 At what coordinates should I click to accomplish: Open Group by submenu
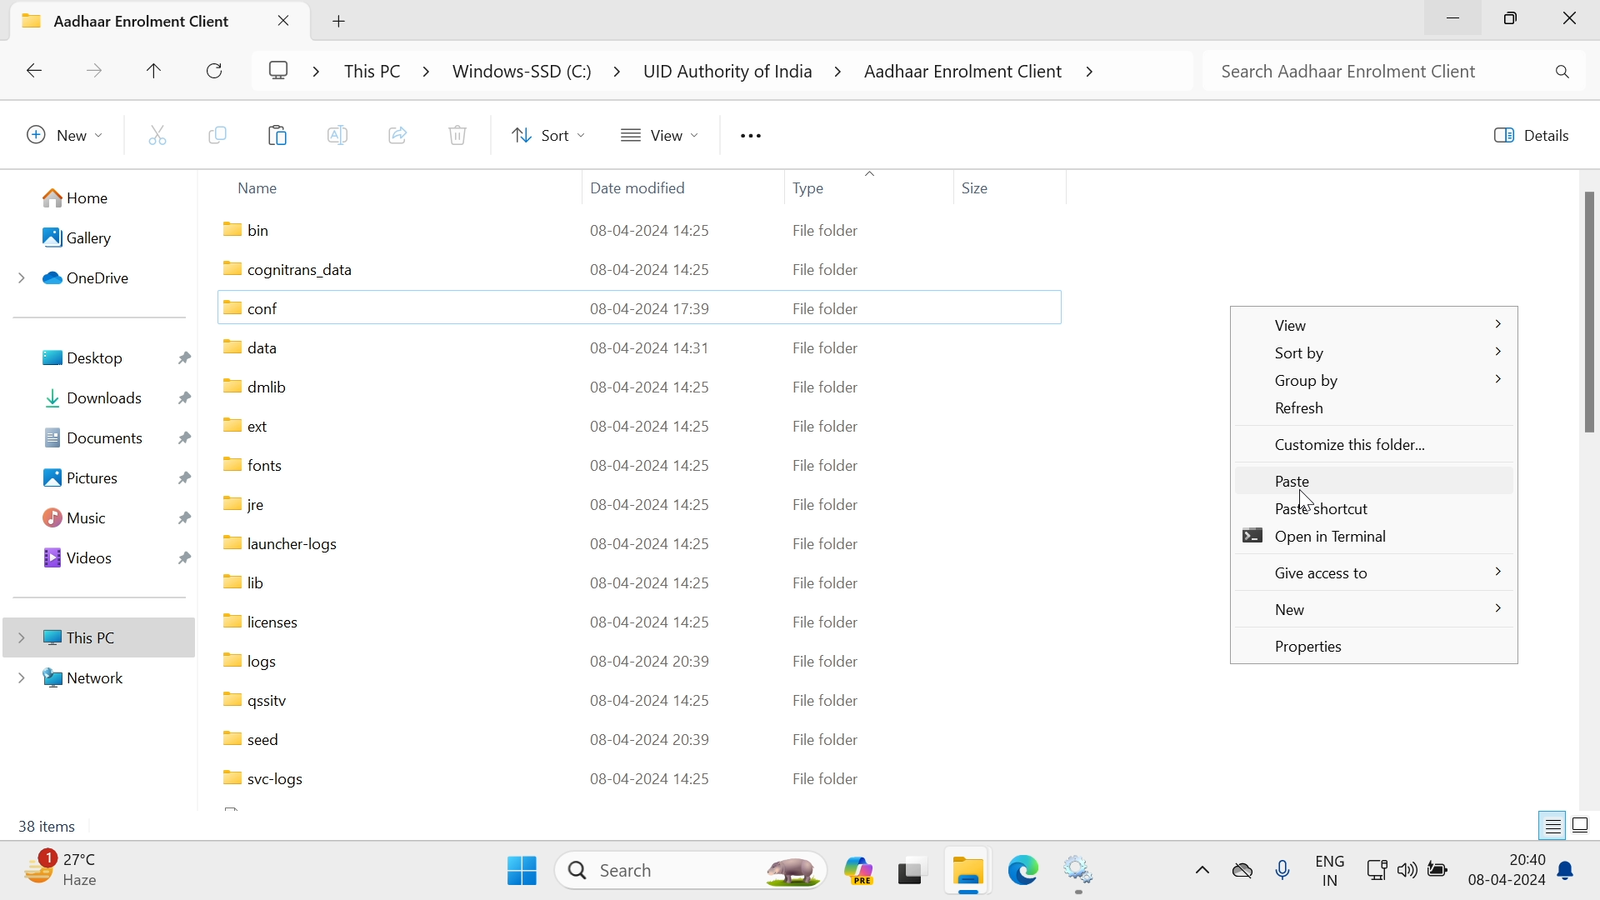[x=1374, y=380]
